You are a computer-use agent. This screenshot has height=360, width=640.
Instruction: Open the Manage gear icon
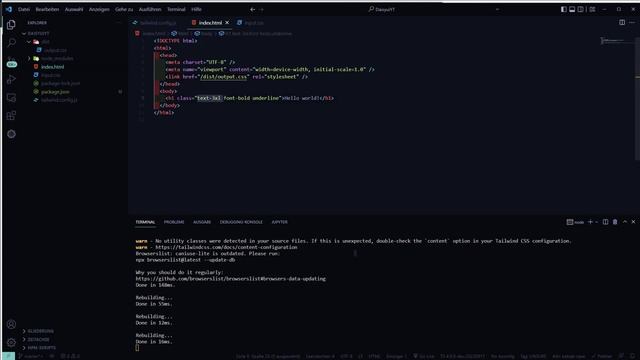coord(11,342)
